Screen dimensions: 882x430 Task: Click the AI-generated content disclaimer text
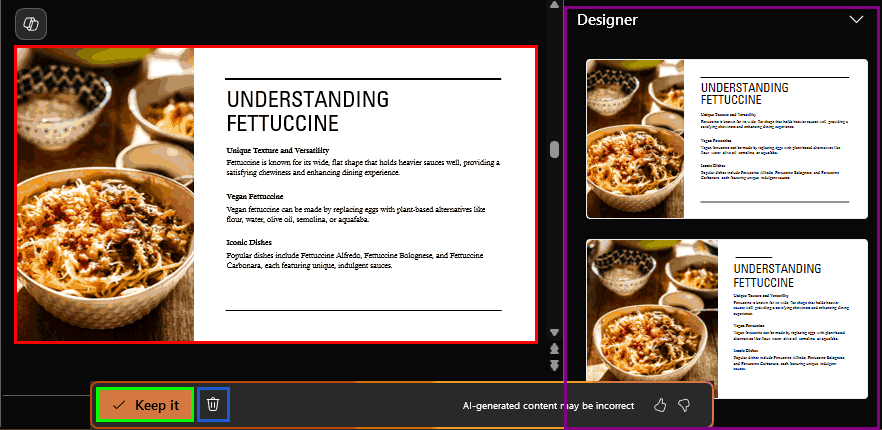[x=548, y=405]
